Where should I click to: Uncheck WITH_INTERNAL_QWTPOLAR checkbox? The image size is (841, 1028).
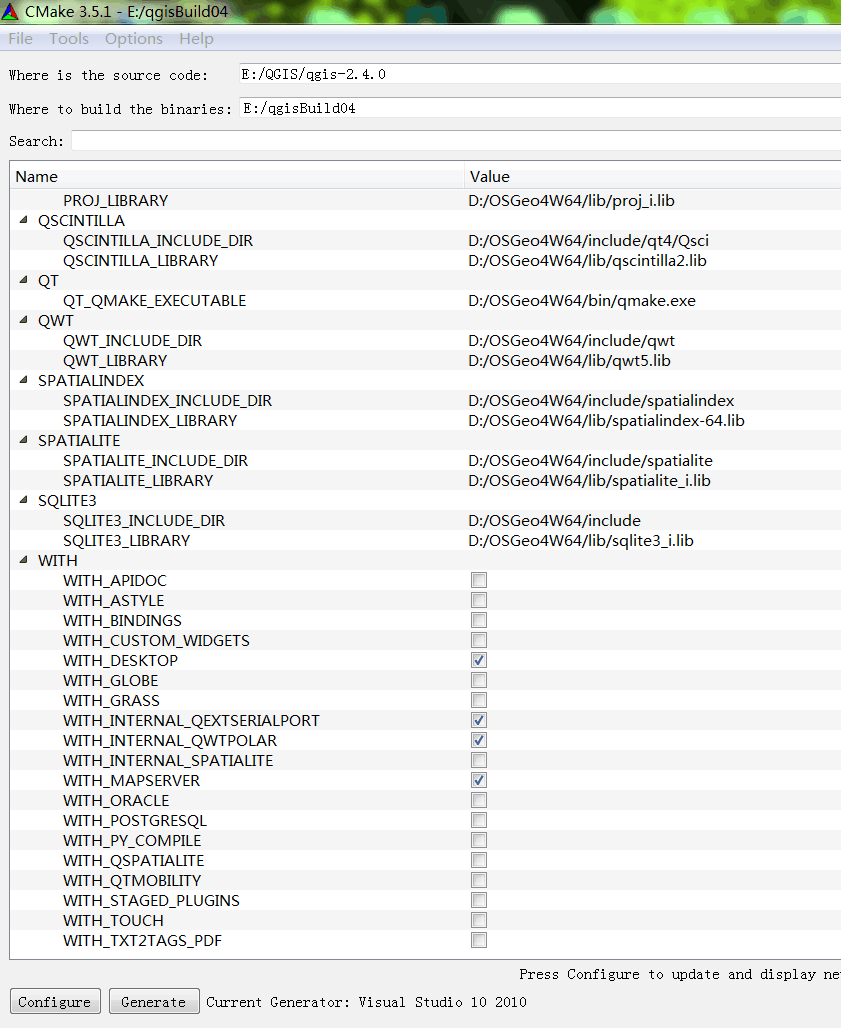click(479, 740)
